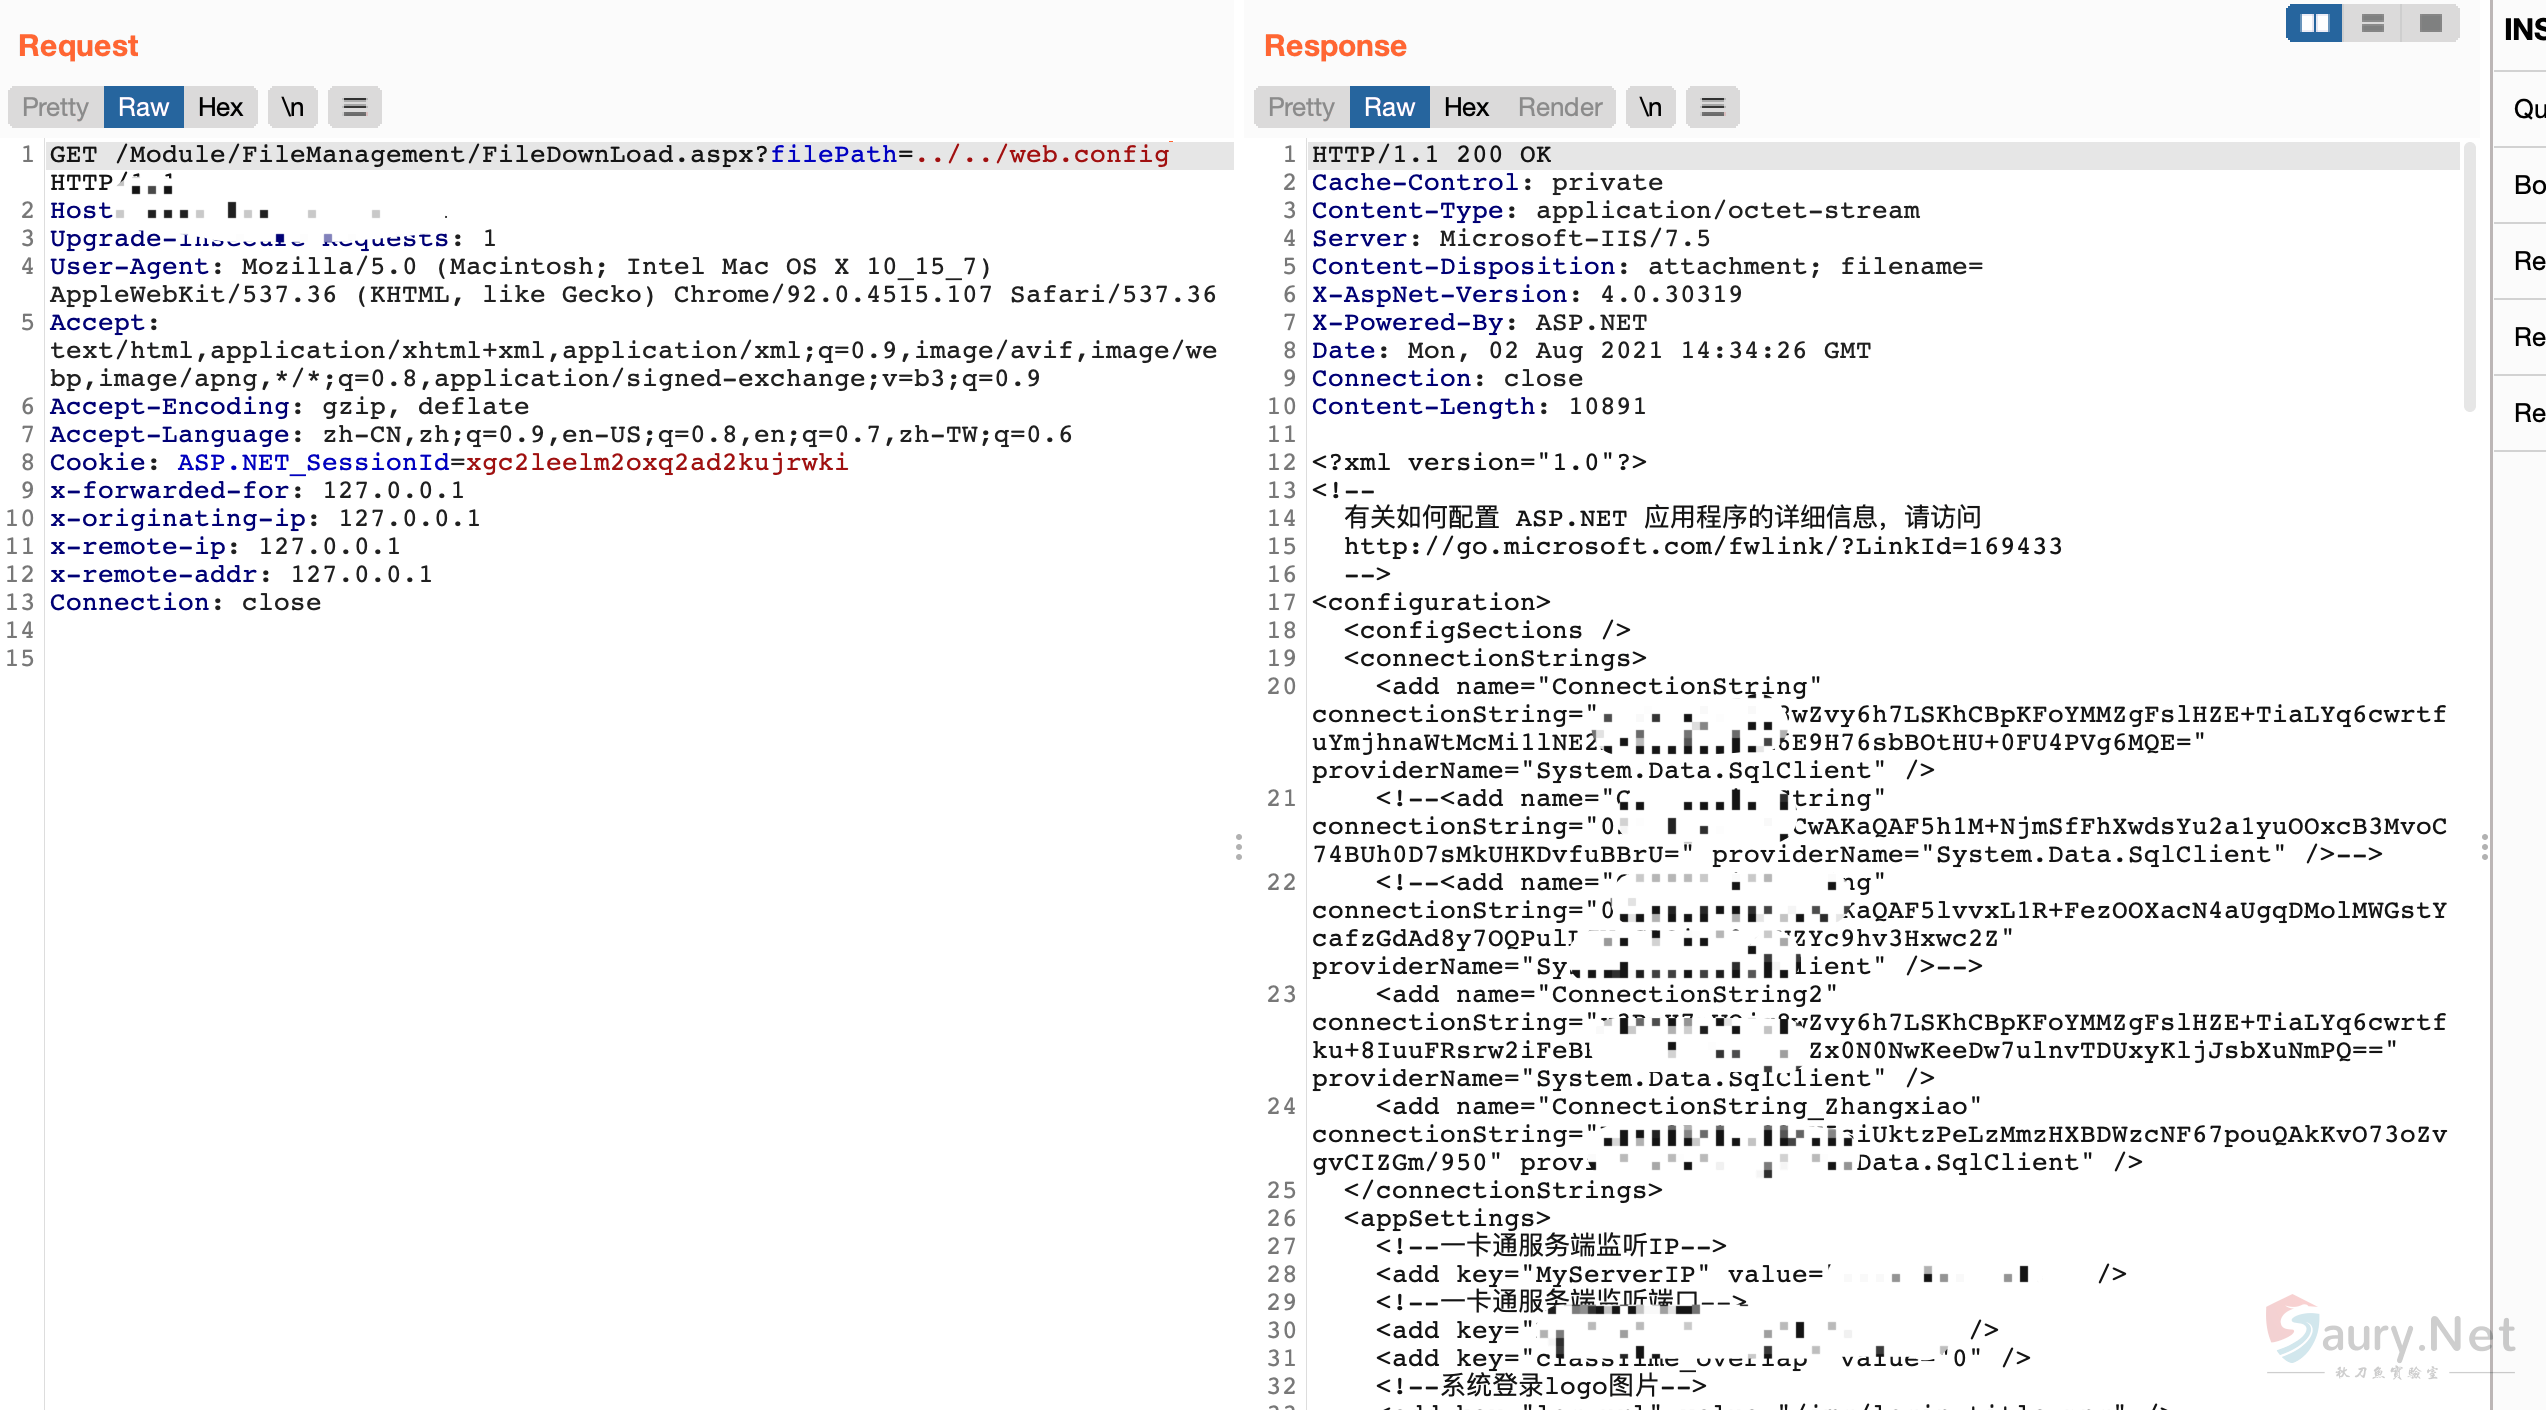Select top-bottom stacked layout icon
The height and width of the screenshot is (1410, 2546).
[2372, 23]
